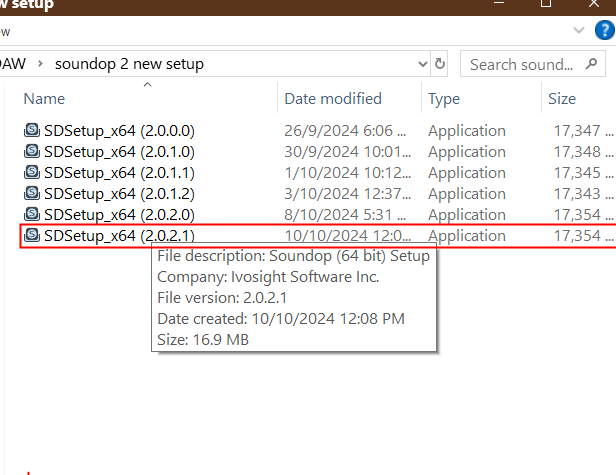Refresh the folder with the refresh icon
This screenshot has width=616, height=475.
point(441,64)
